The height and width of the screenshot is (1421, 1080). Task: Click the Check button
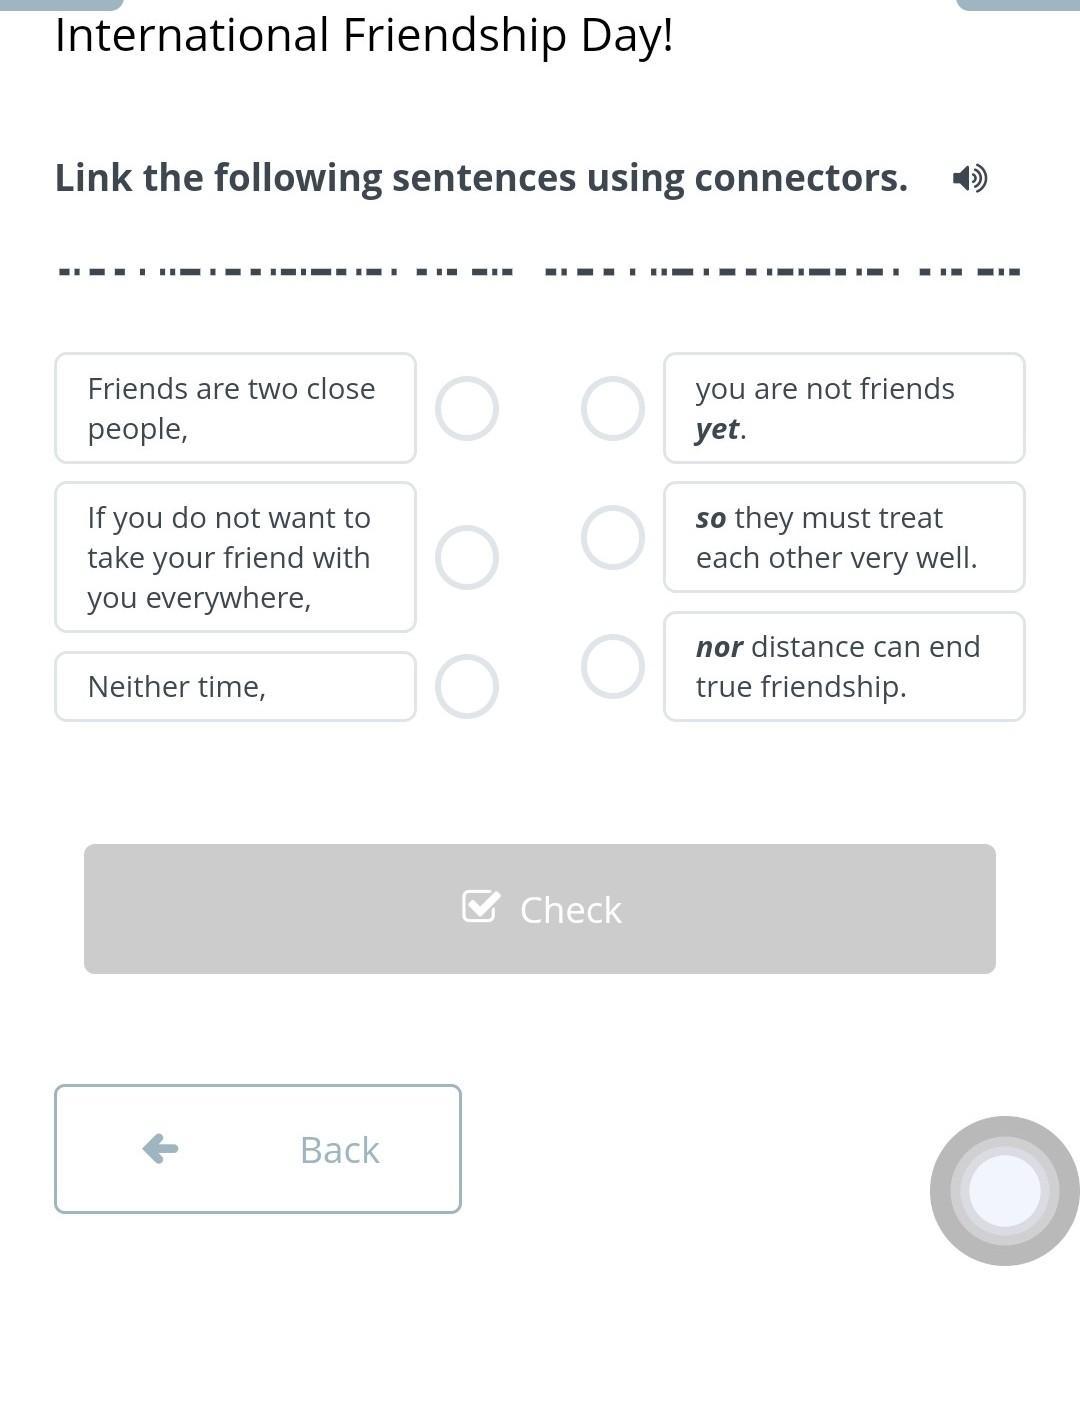tap(540, 909)
